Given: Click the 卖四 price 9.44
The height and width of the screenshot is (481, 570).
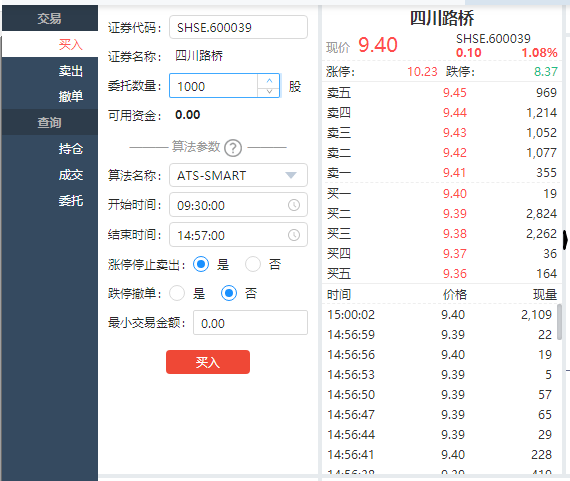Looking at the screenshot, I should [x=454, y=113].
